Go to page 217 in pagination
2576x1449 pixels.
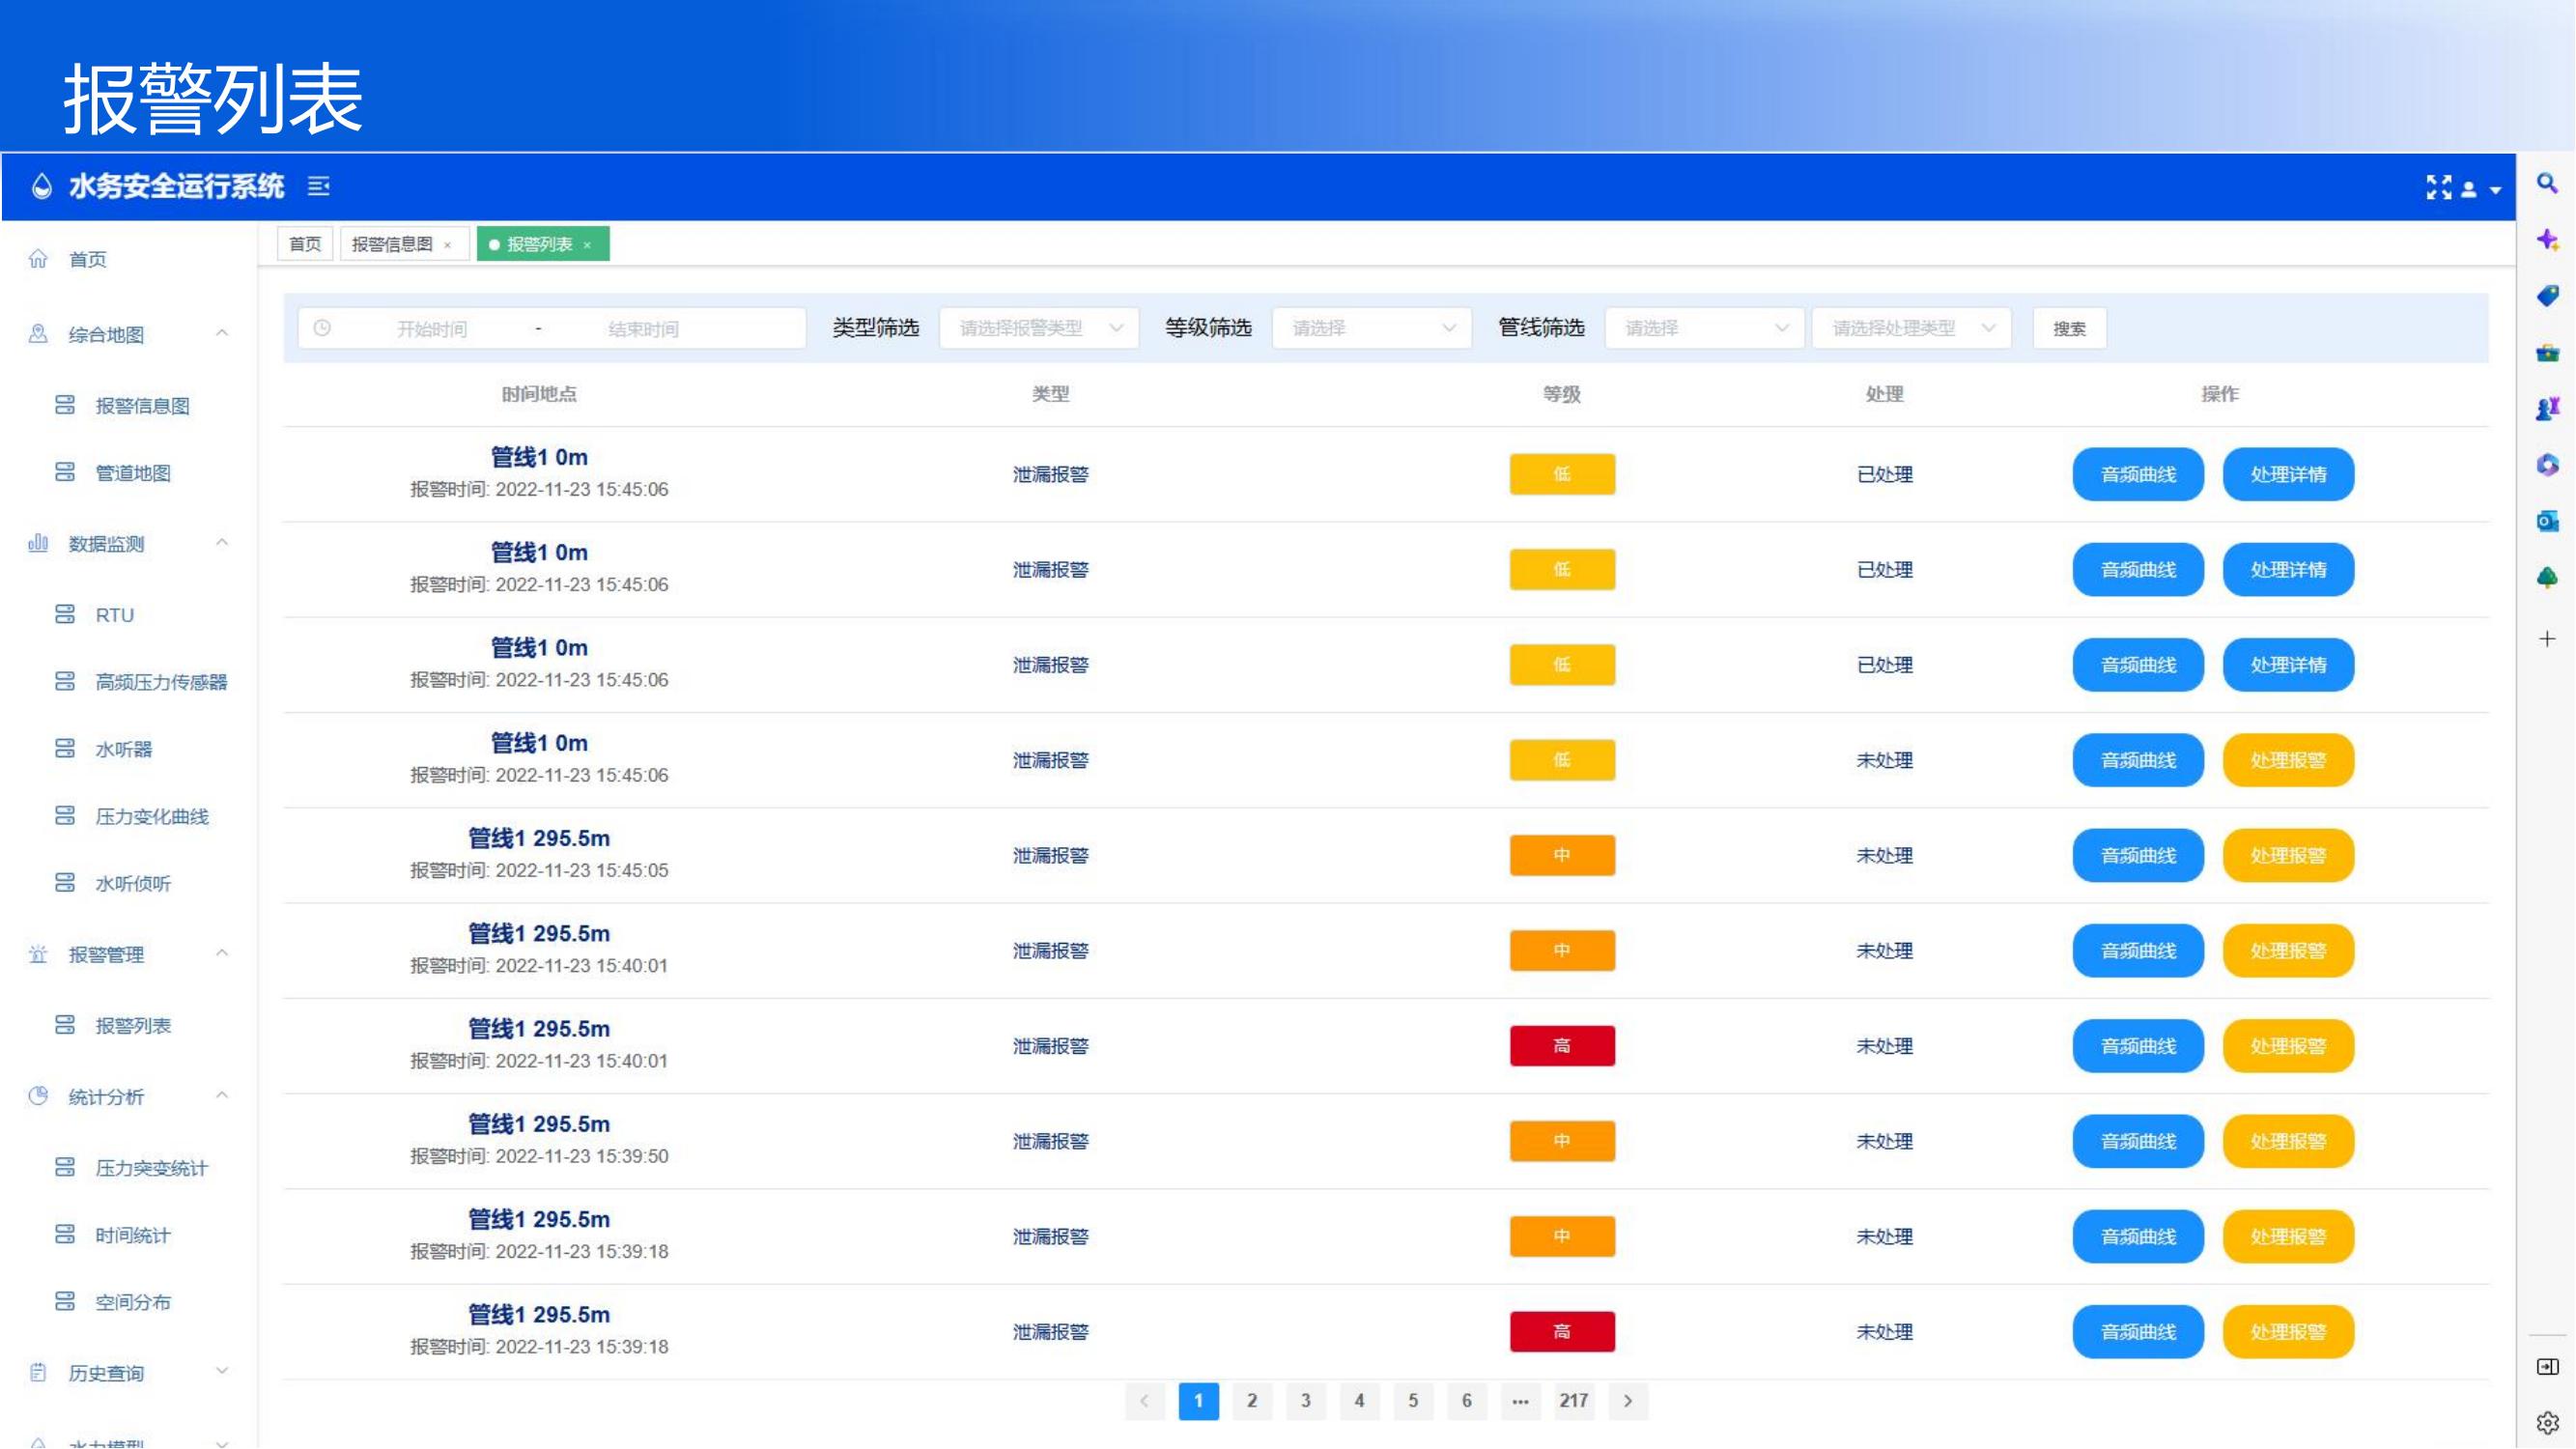pyautogui.click(x=1573, y=1401)
